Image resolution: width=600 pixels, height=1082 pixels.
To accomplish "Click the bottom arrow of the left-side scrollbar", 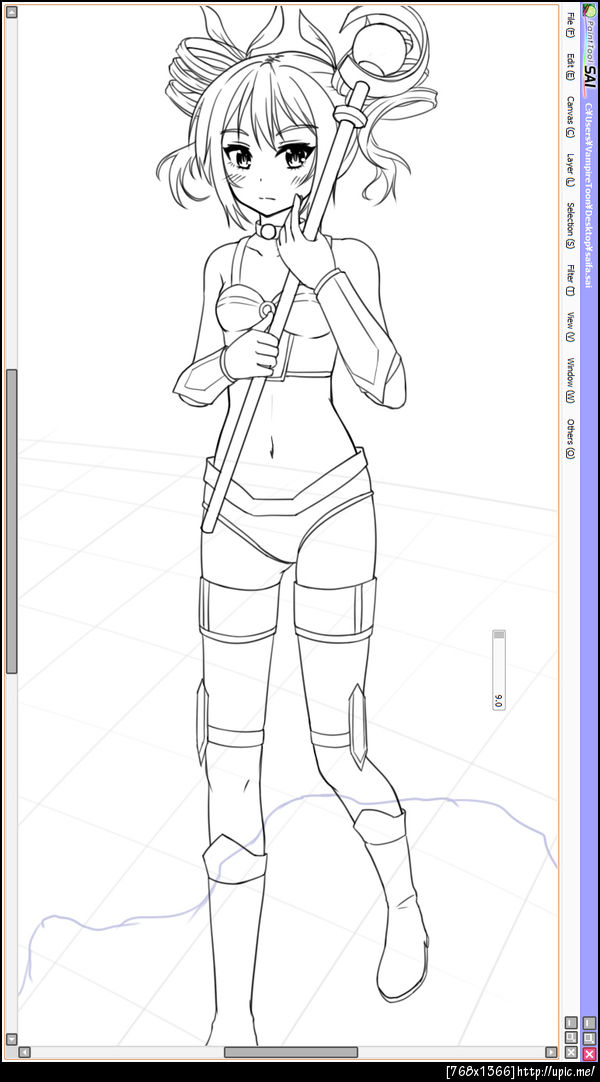I will click(x=11, y=1039).
